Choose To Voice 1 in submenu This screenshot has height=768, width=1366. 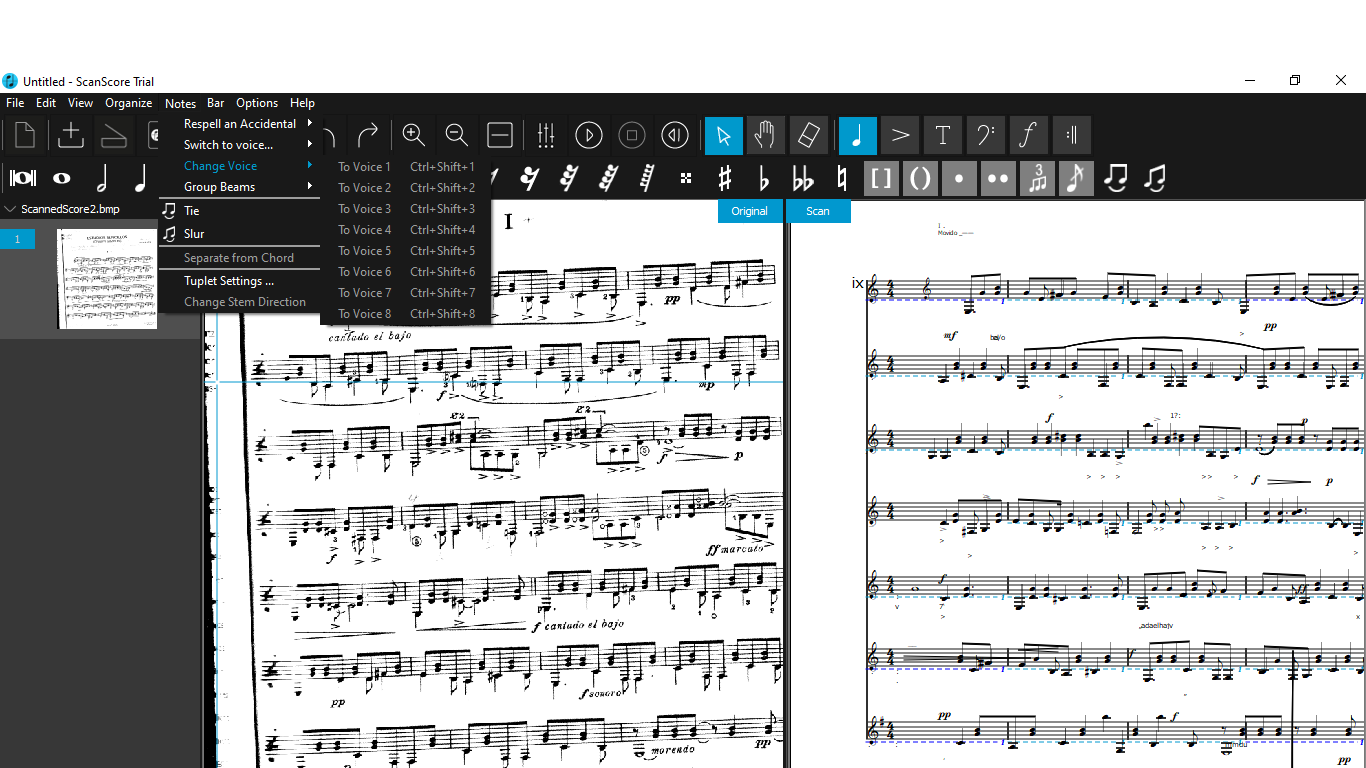point(406,167)
